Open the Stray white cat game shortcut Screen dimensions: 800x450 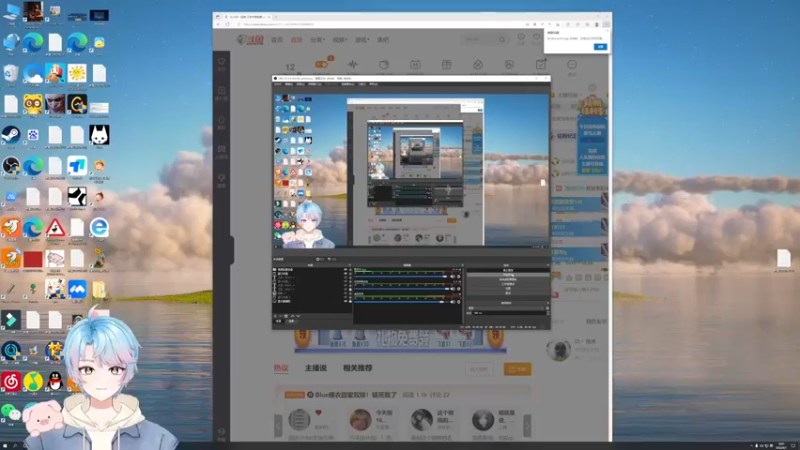point(99,135)
